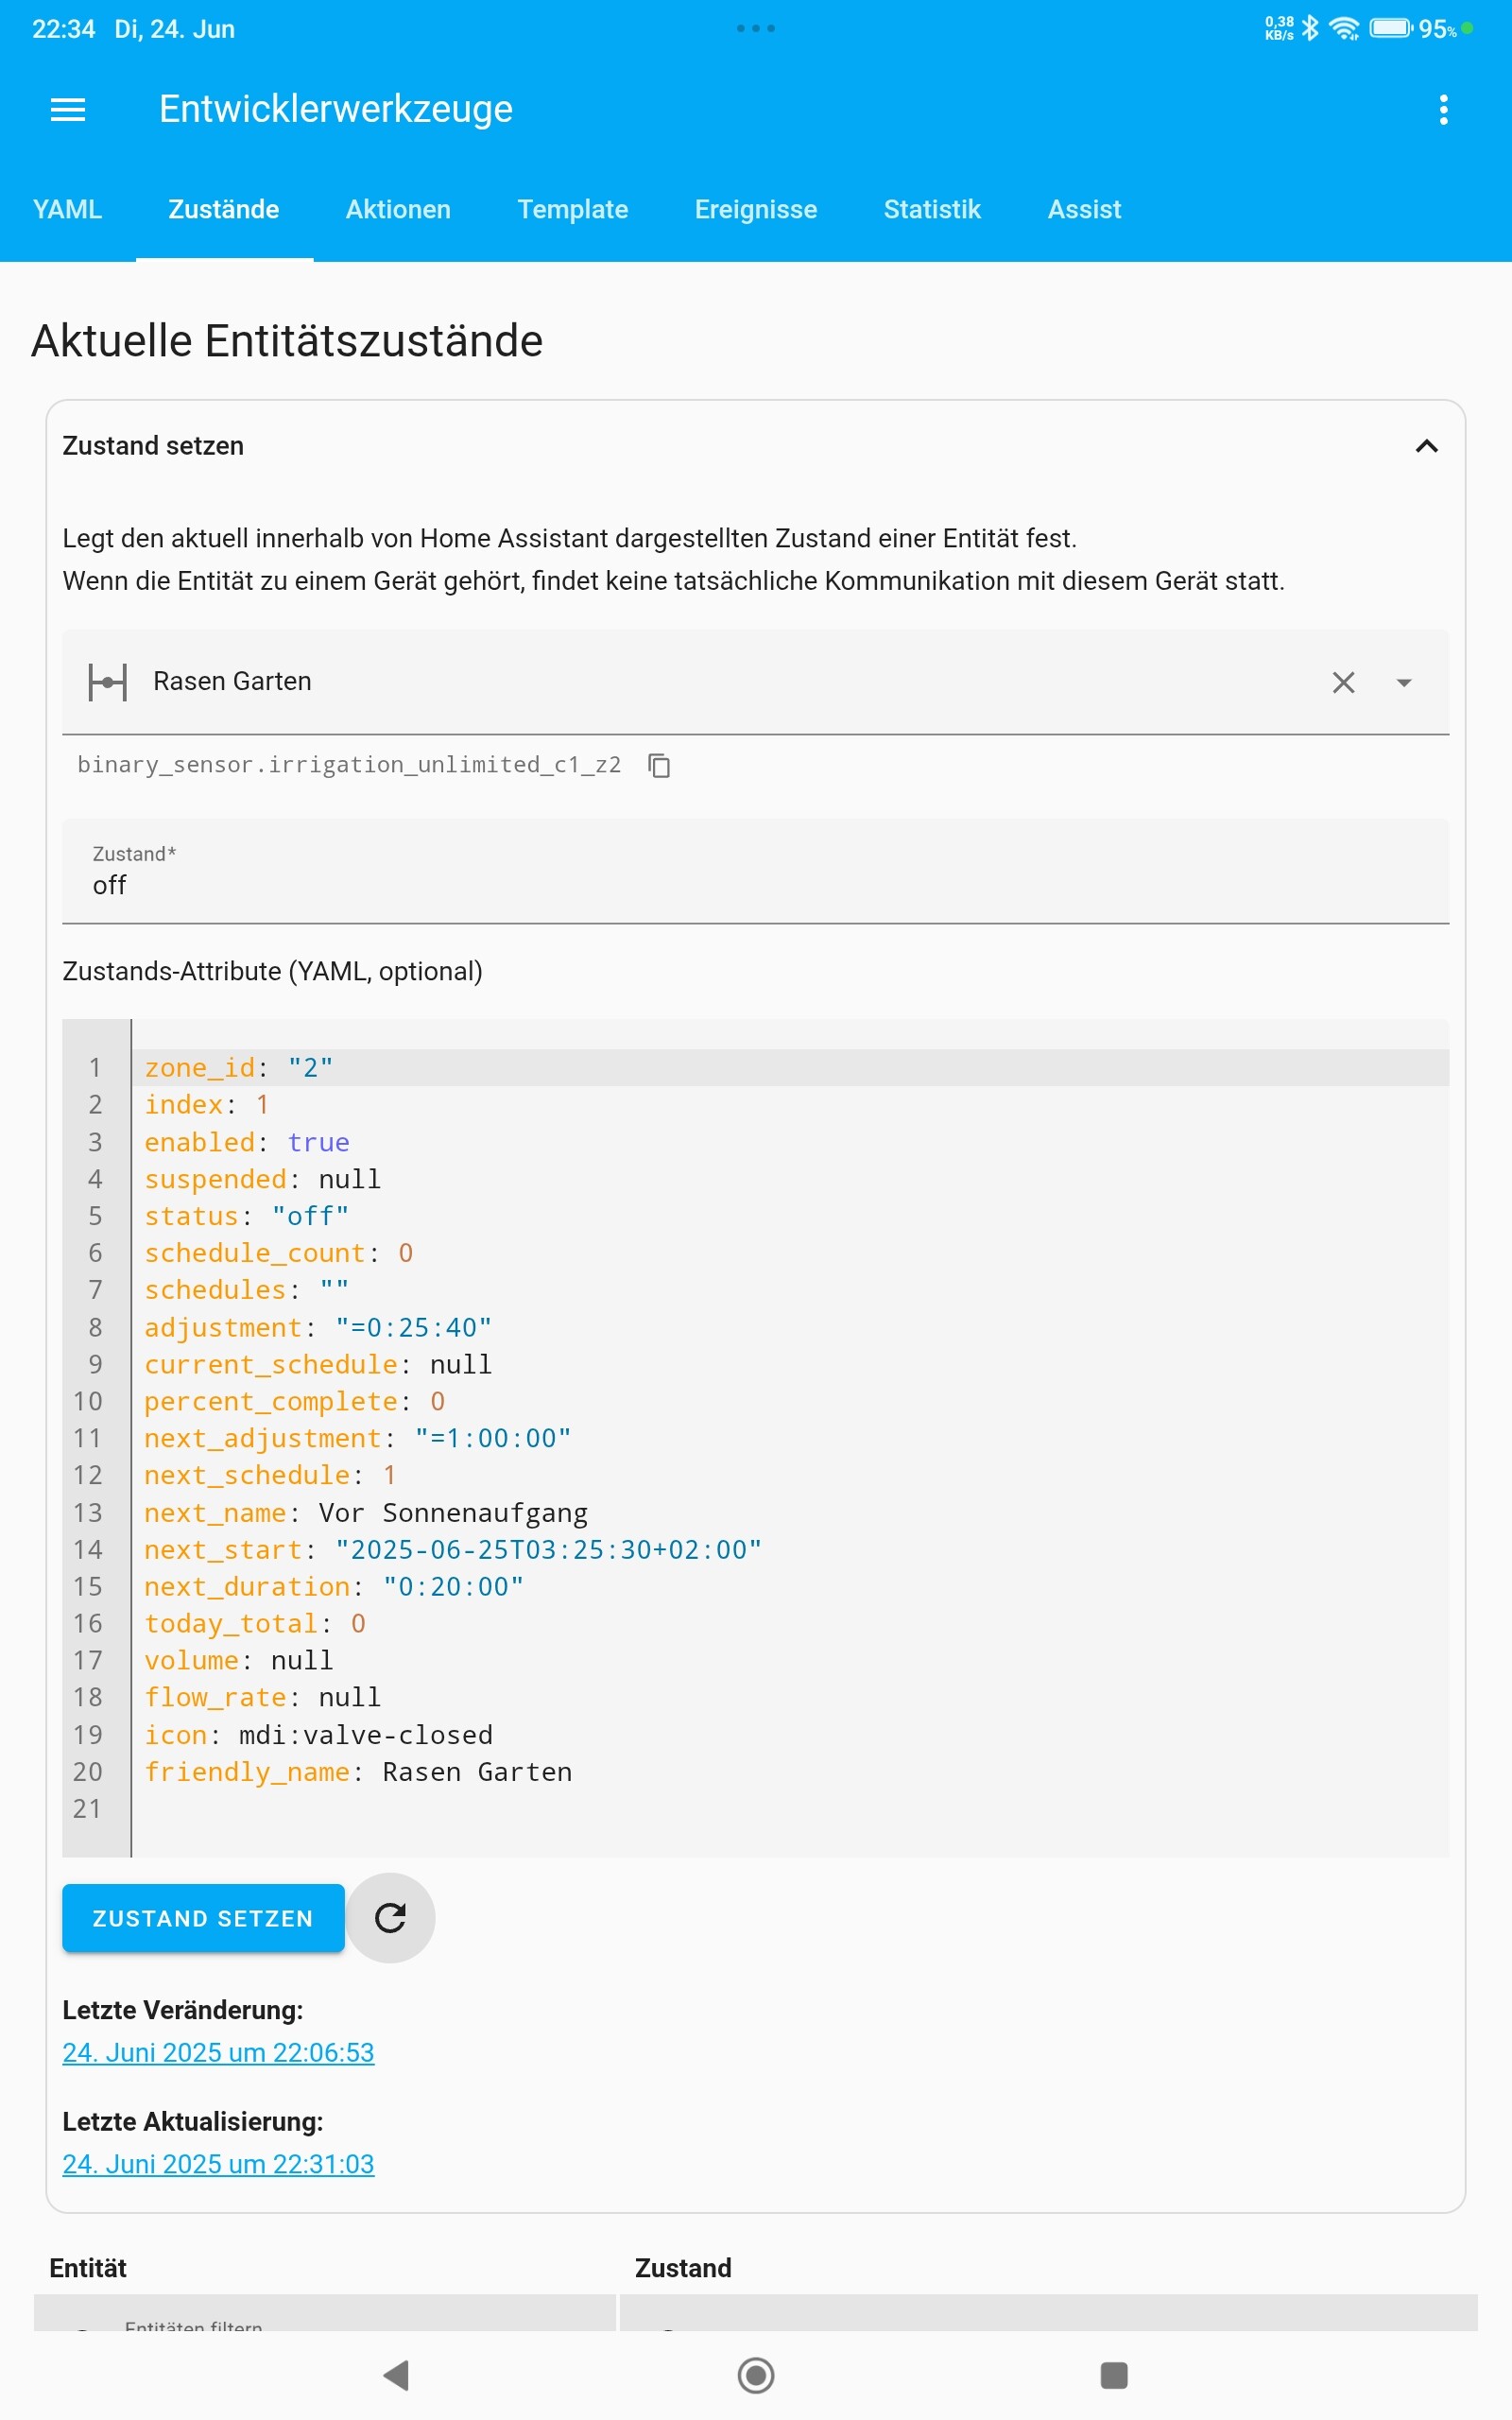Image resolution: width=1512 pixels, height=2420 pixels.
Task: Collapse the Zustand setzen section
Action: pos(1427,446)
